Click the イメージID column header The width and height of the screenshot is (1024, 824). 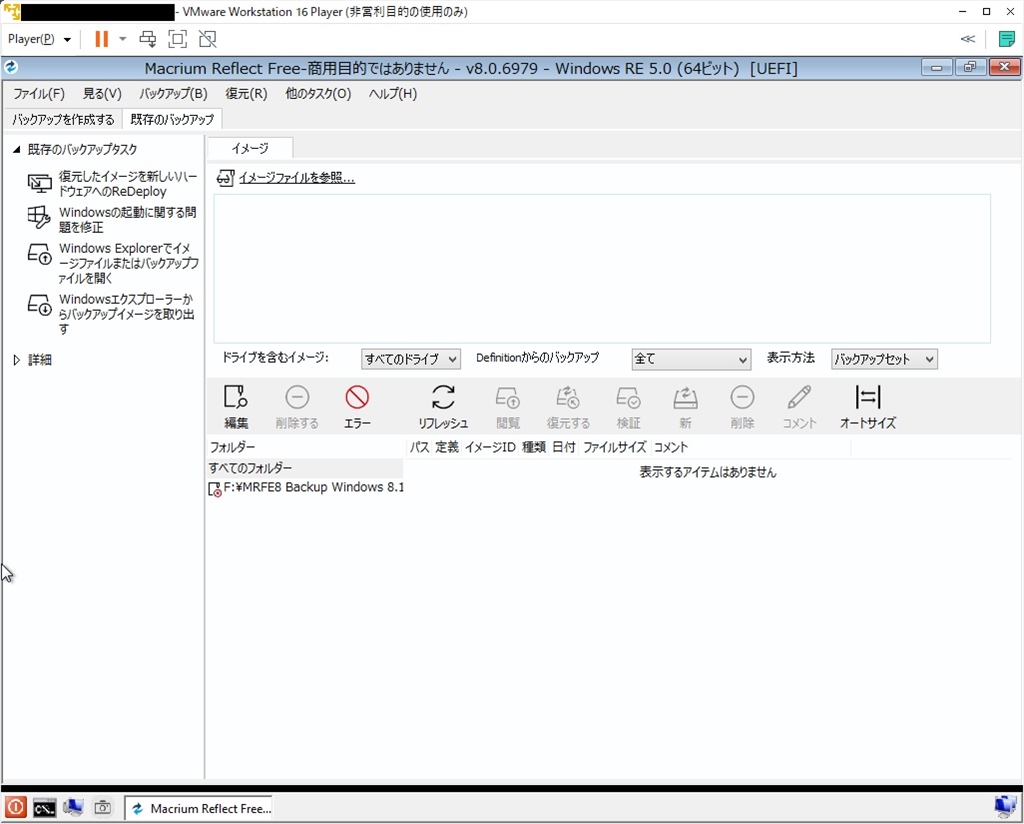click(490, 447)
